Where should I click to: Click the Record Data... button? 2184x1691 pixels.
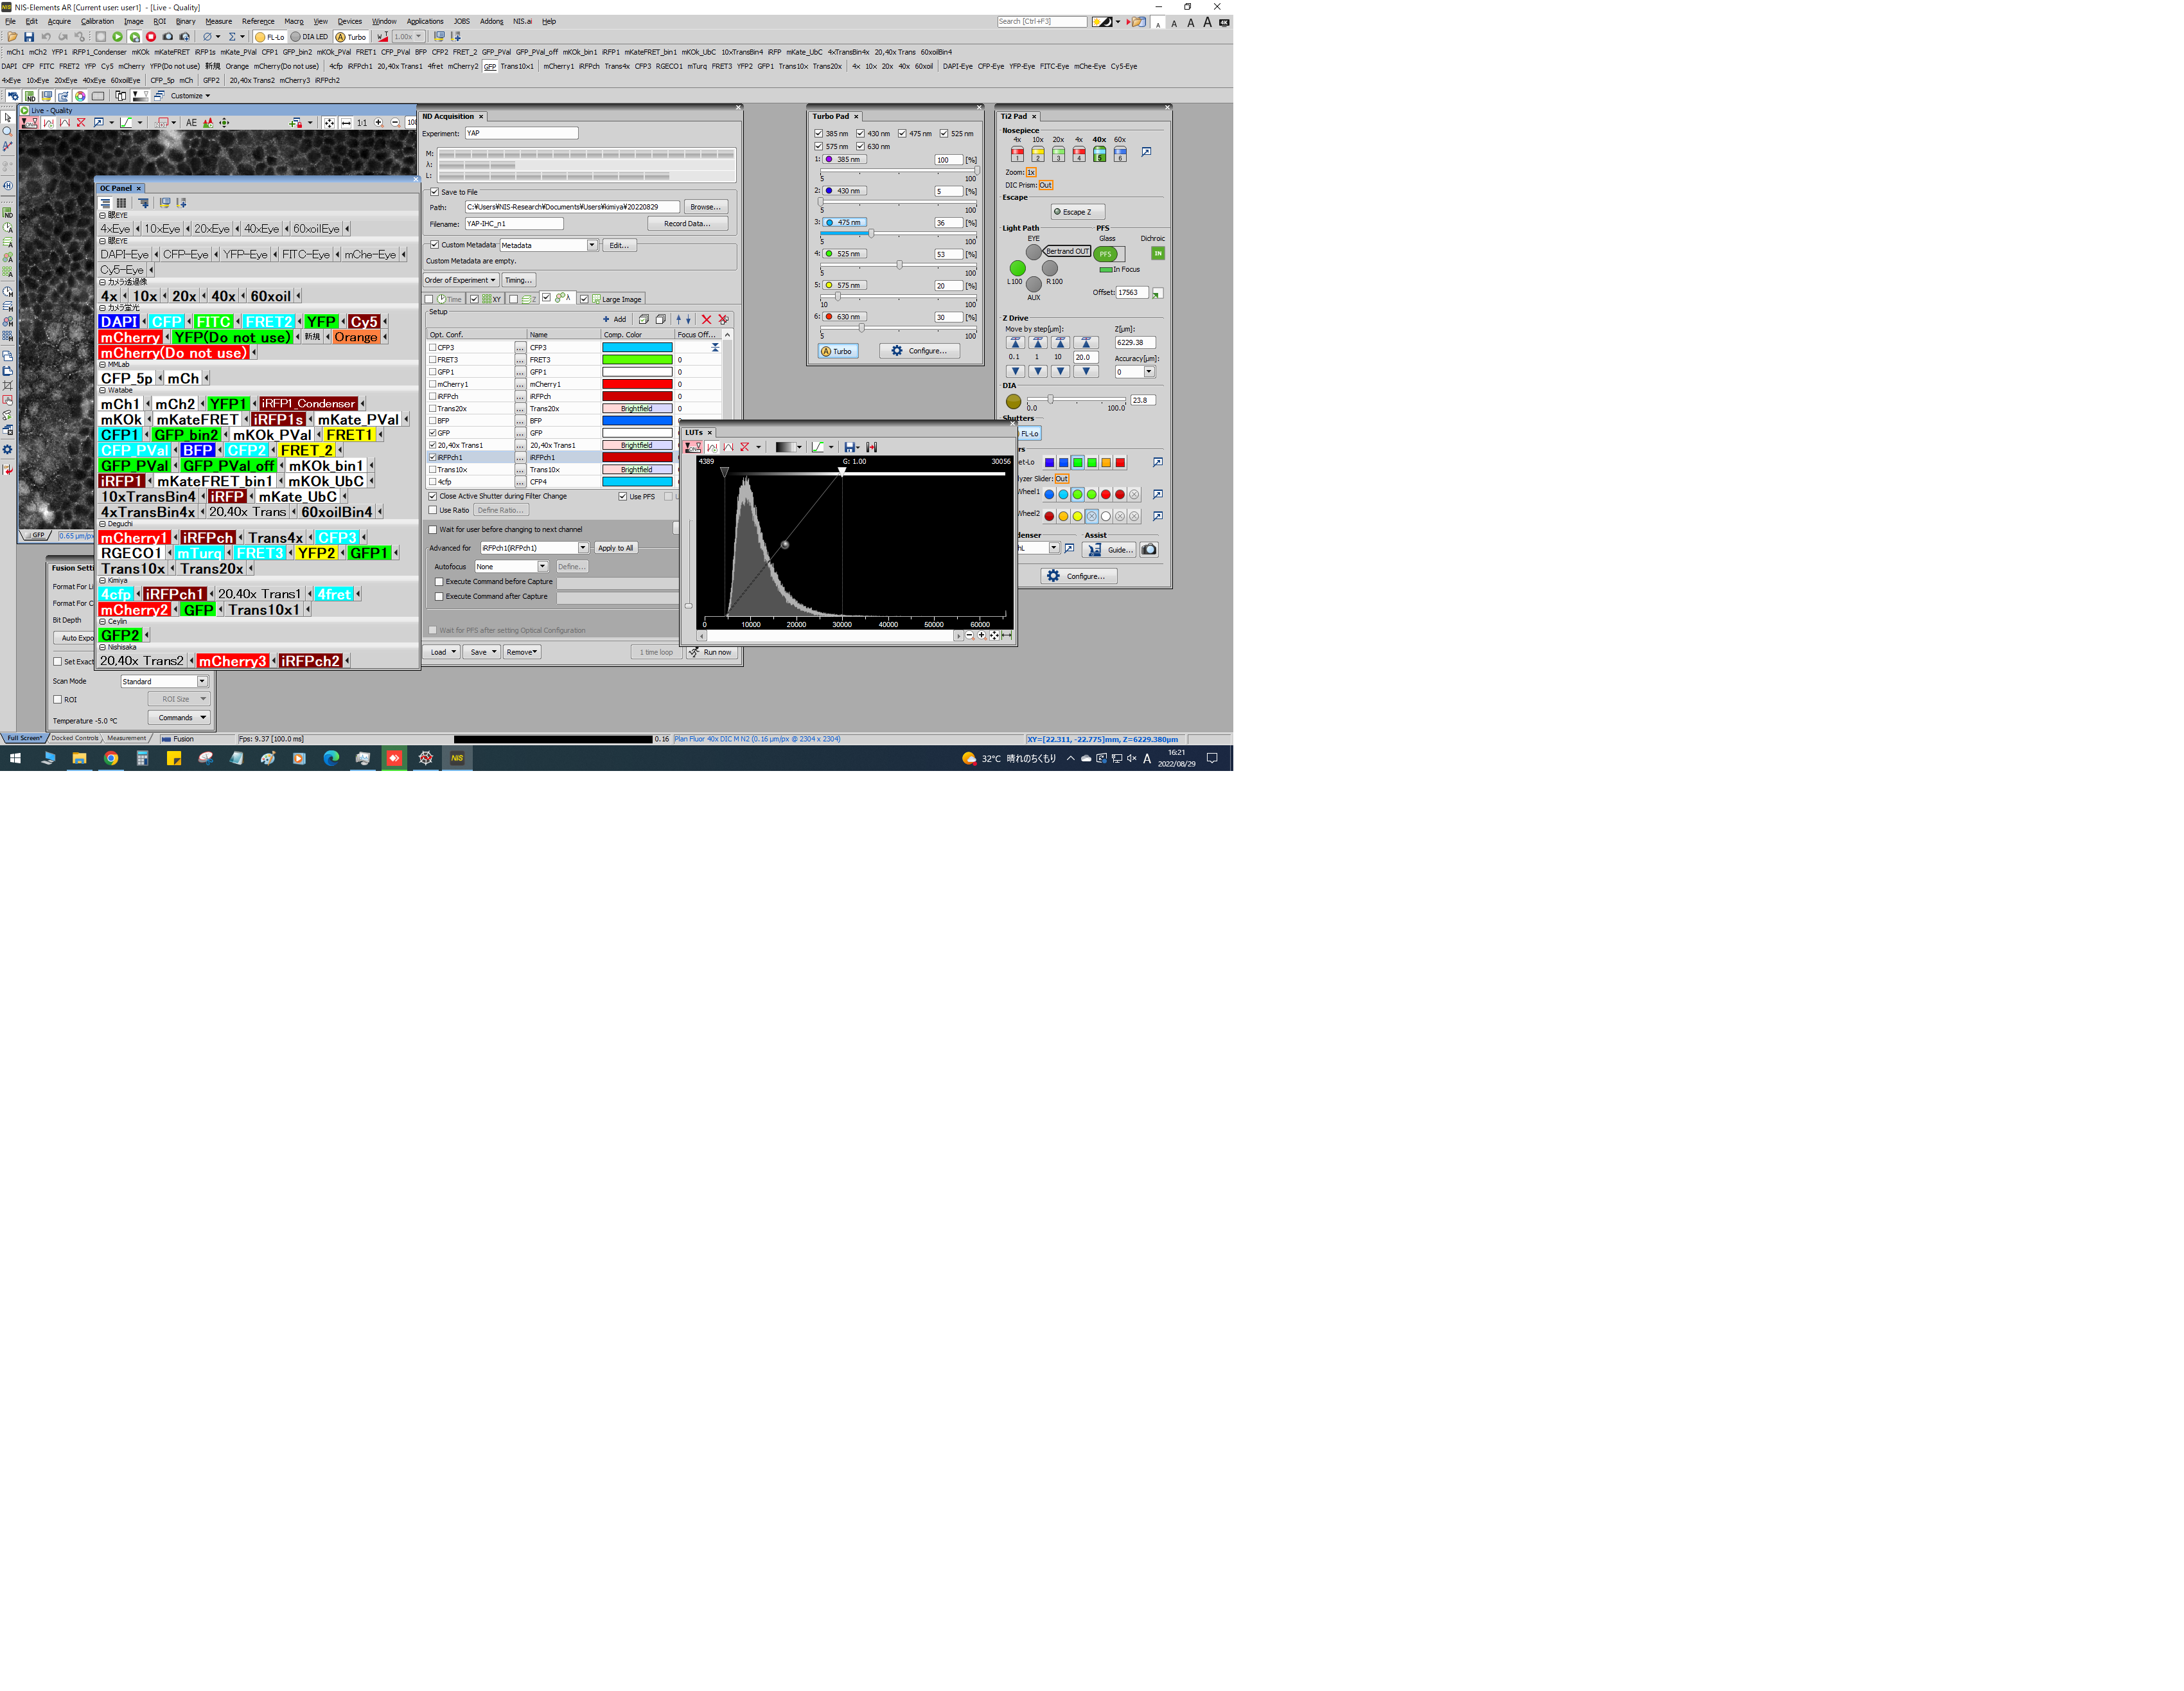pos(687,224)
